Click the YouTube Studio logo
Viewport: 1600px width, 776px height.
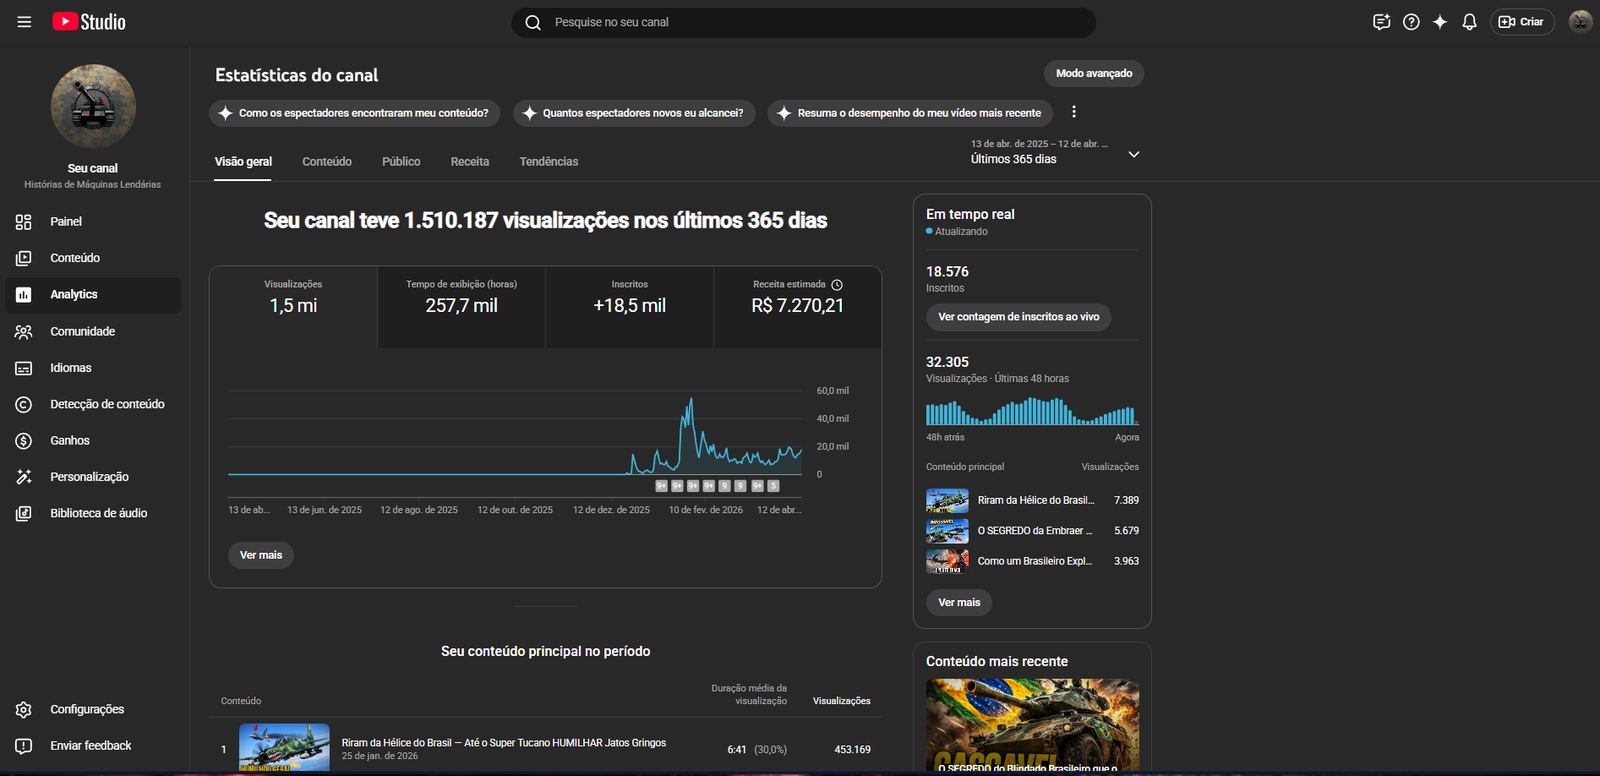pos(89,22)
